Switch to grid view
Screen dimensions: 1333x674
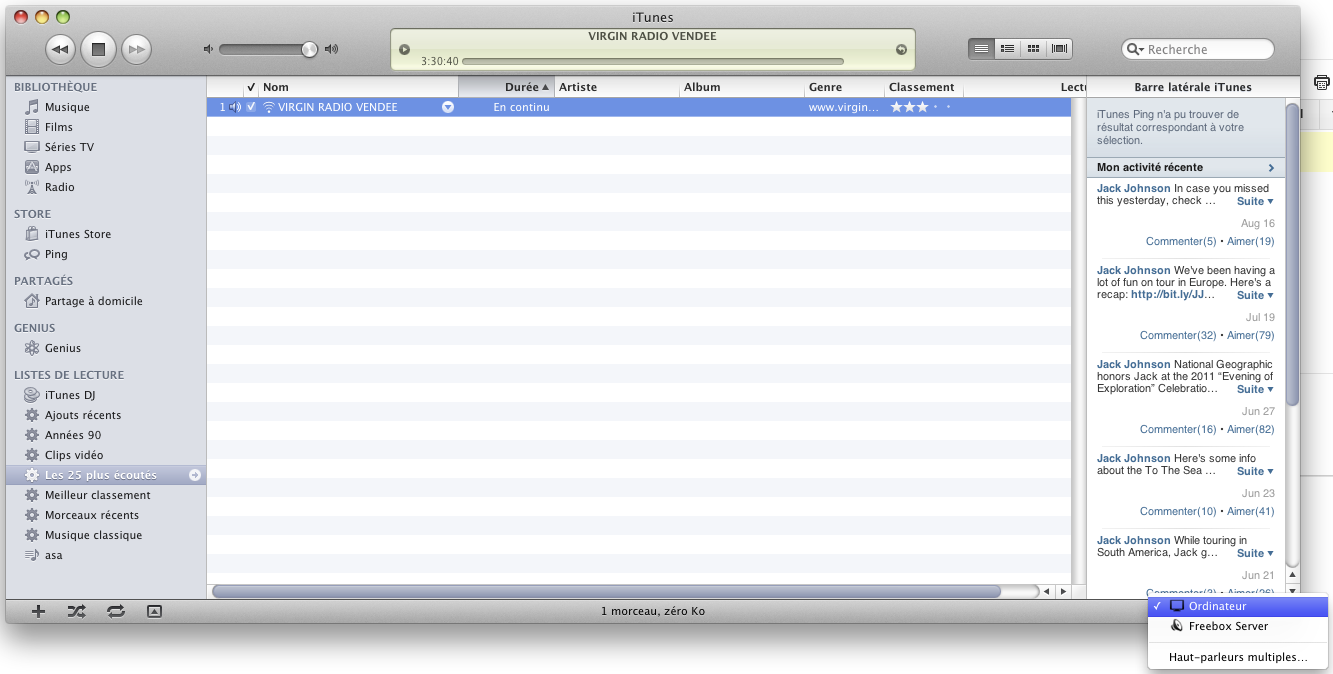(1033, 48)
